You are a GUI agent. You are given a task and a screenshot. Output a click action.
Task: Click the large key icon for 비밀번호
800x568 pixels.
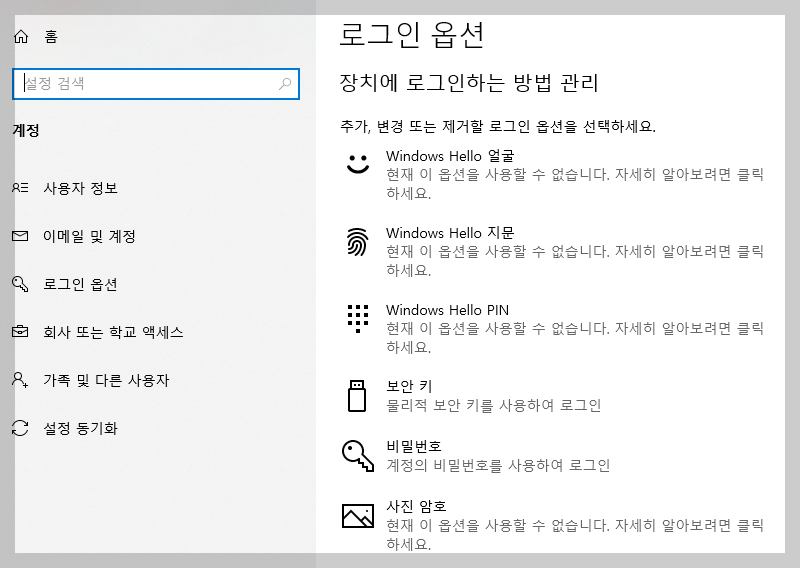point(358,455)
